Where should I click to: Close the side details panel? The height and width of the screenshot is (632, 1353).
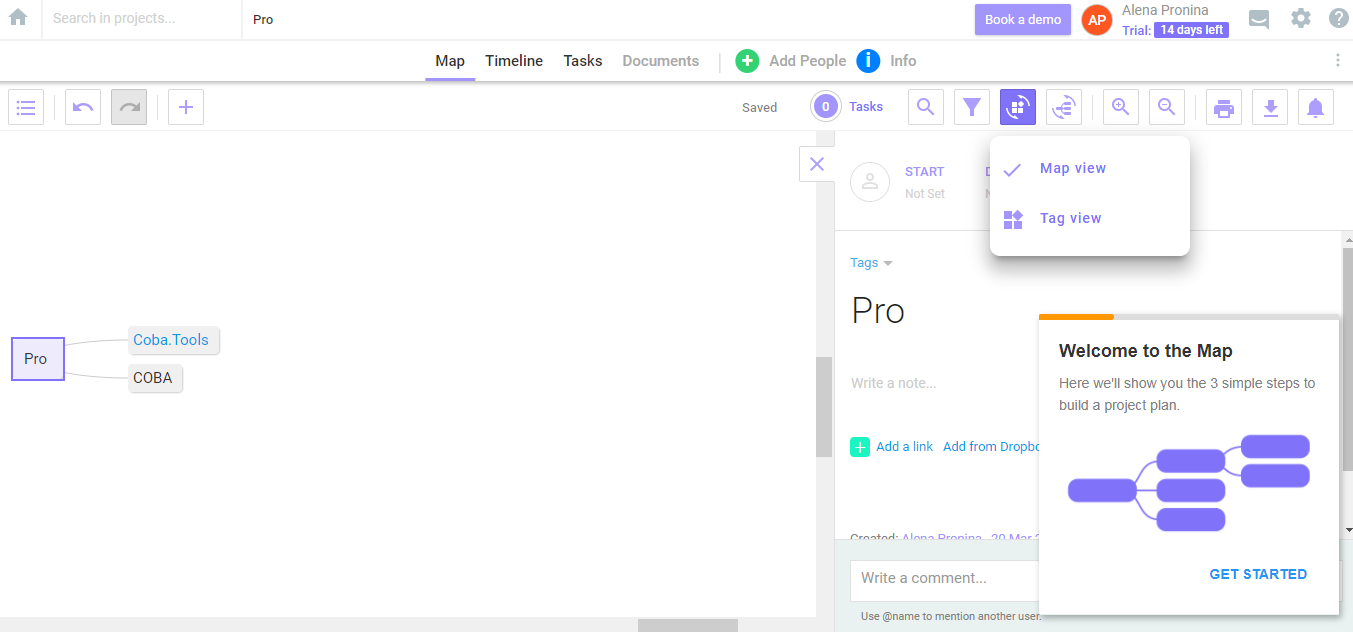click(x=817, y=164)
